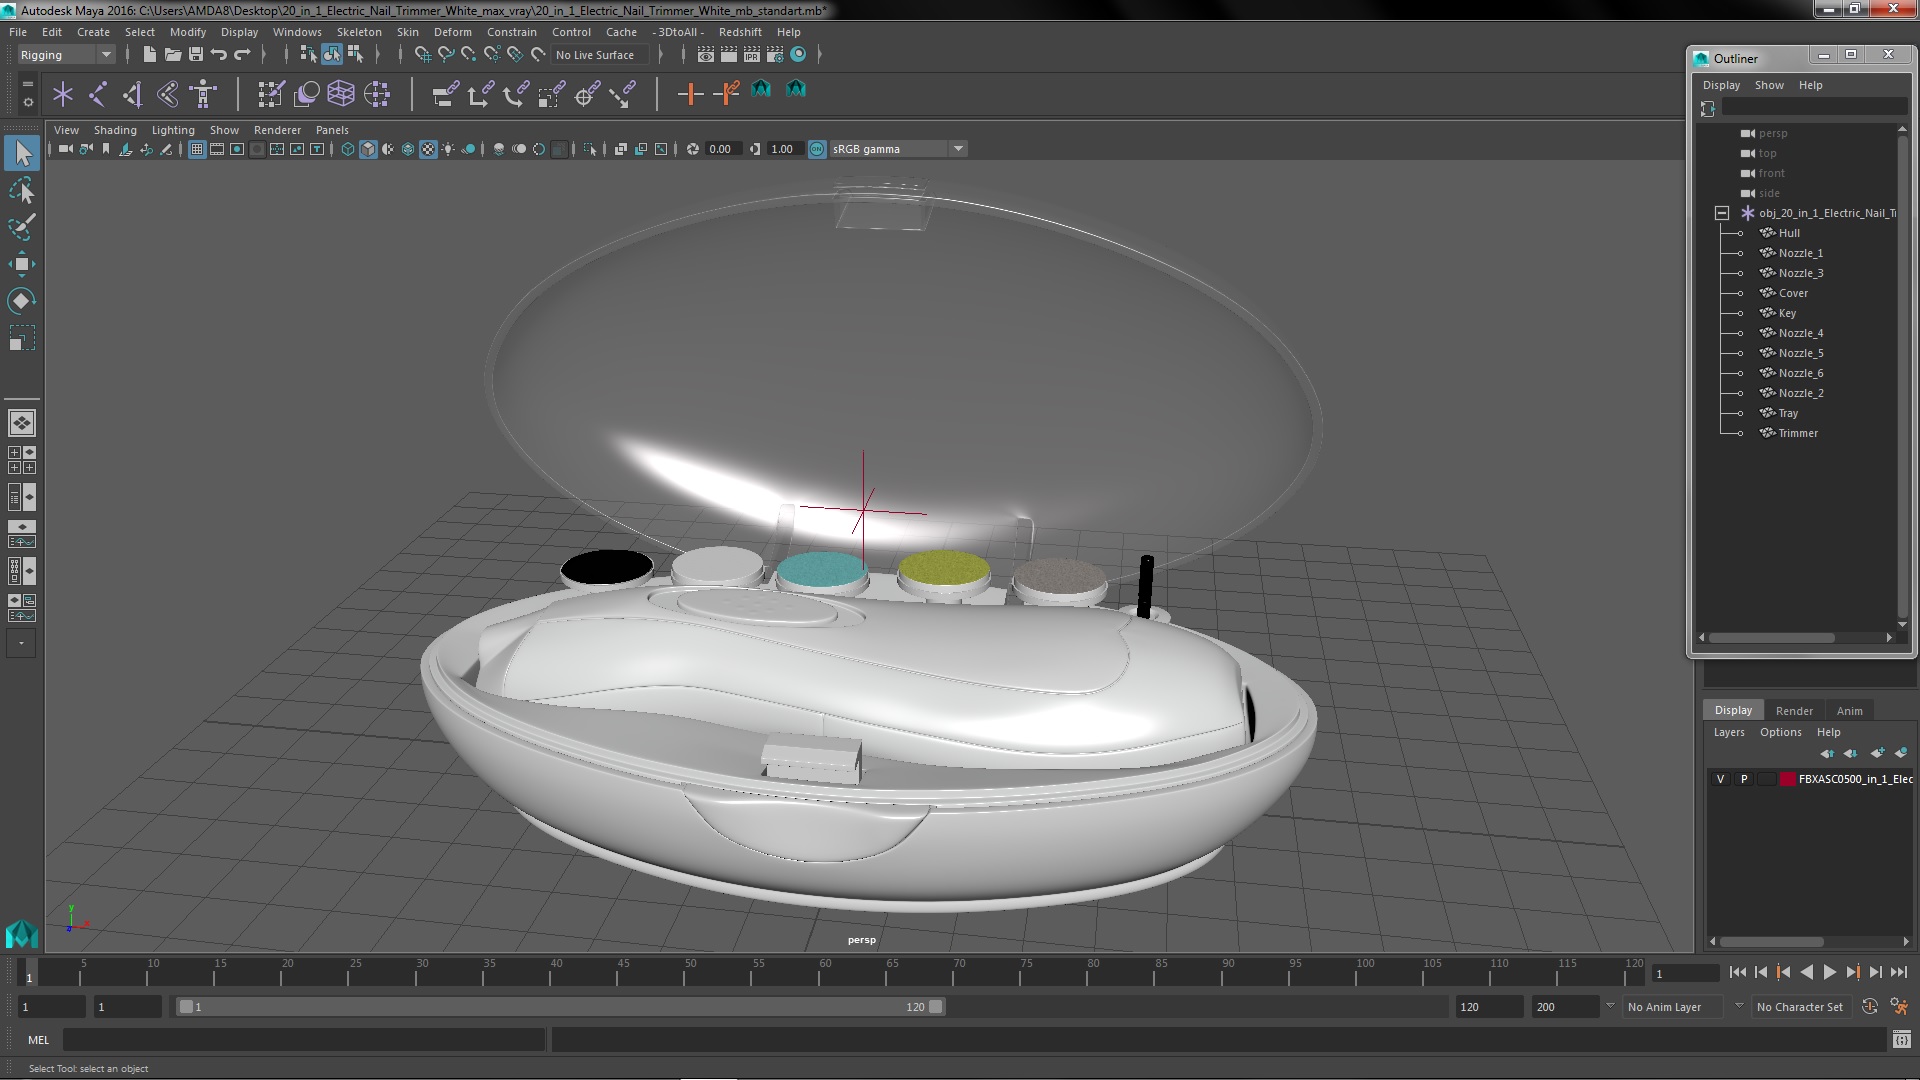Choose the Move tool in toolbox
This screenshot has width=1920, height=1080.
coord(22,264)
